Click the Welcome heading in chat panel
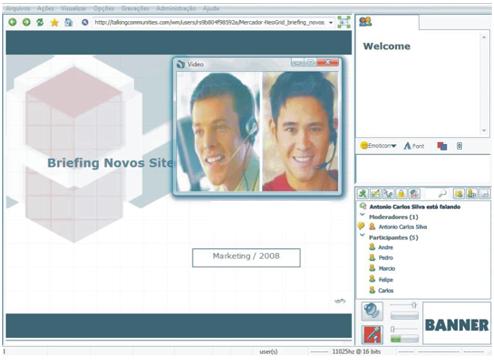The width and height of the screenshot is (494, 360). [387, 46]
